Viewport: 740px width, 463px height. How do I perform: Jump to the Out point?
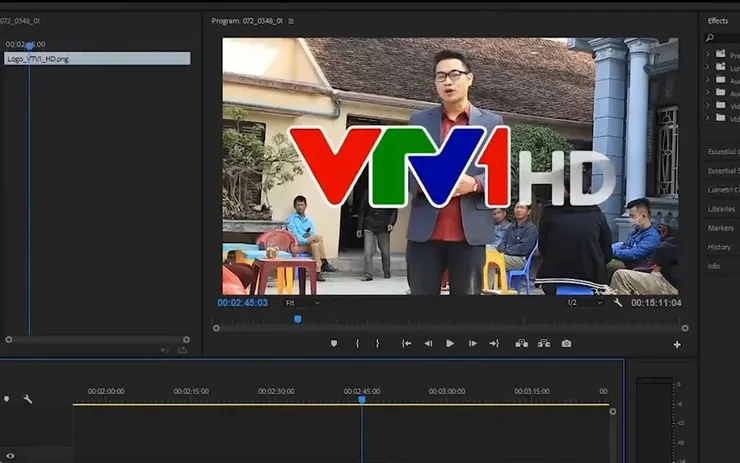click(x=494, y=344)
